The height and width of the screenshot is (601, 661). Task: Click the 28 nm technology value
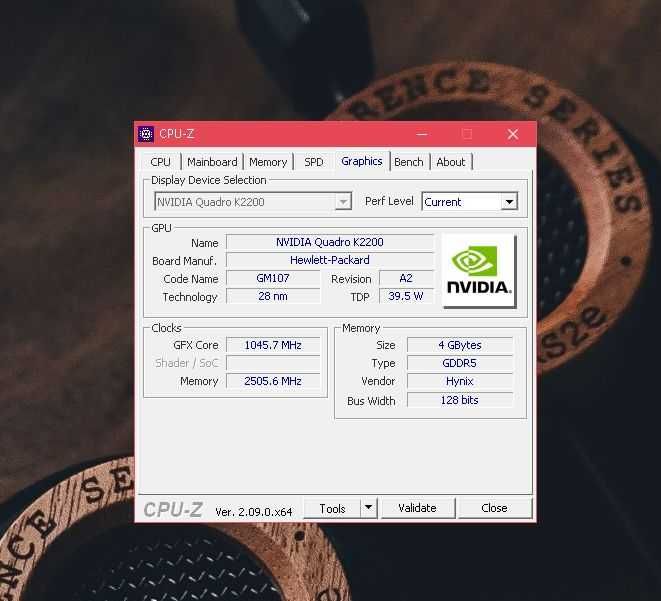pos(273,296)
